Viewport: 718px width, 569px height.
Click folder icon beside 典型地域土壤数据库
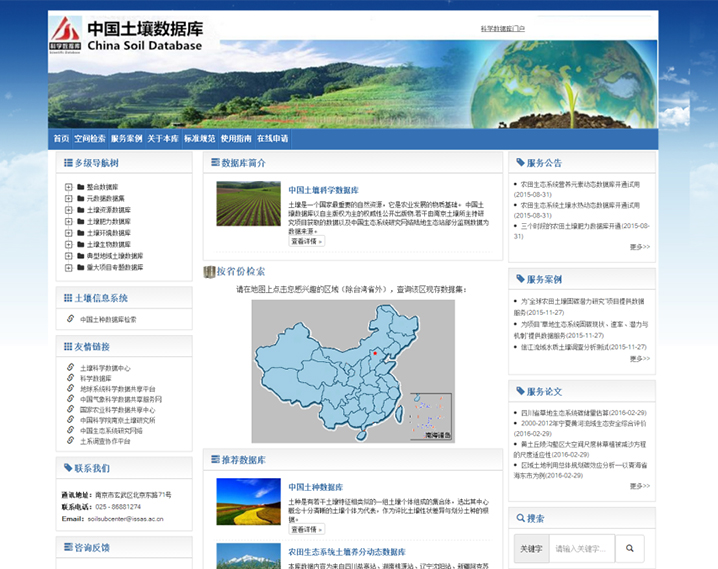(x=81, y=255)
